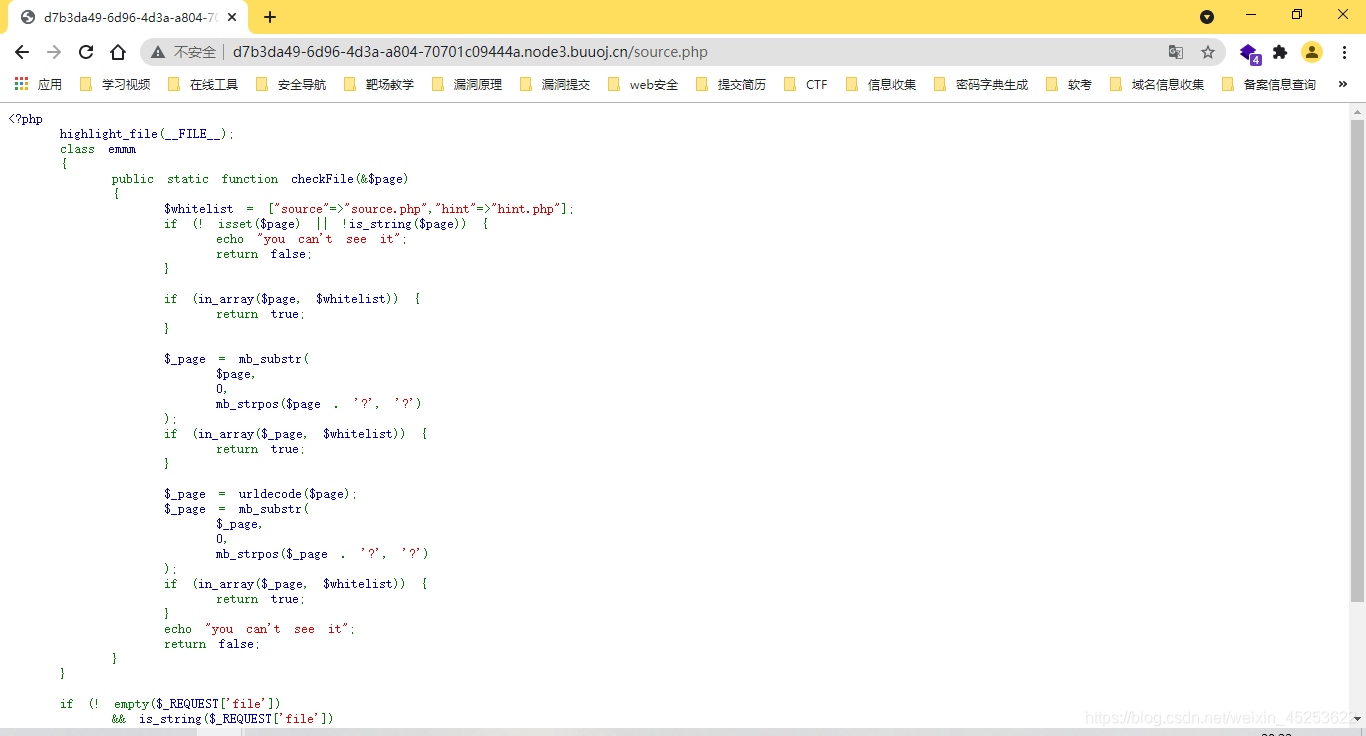Click the '! empty($_REQUEST['file'])' condition
Screen dimensions: 1366x736
pyautogui.click(x=185, y=704)
